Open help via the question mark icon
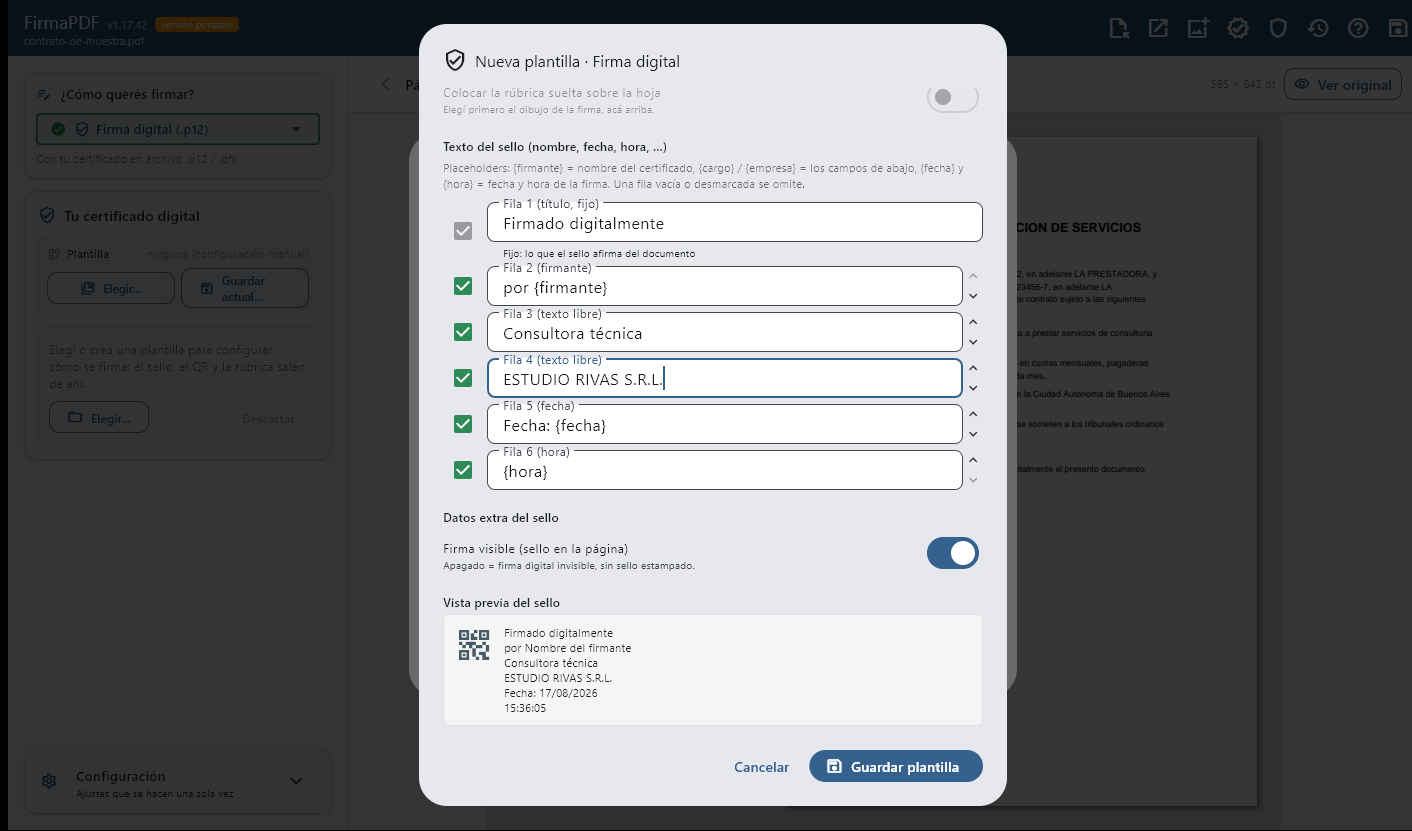The height and width of the screenshot is (831, 1412). pos(1358,28)
